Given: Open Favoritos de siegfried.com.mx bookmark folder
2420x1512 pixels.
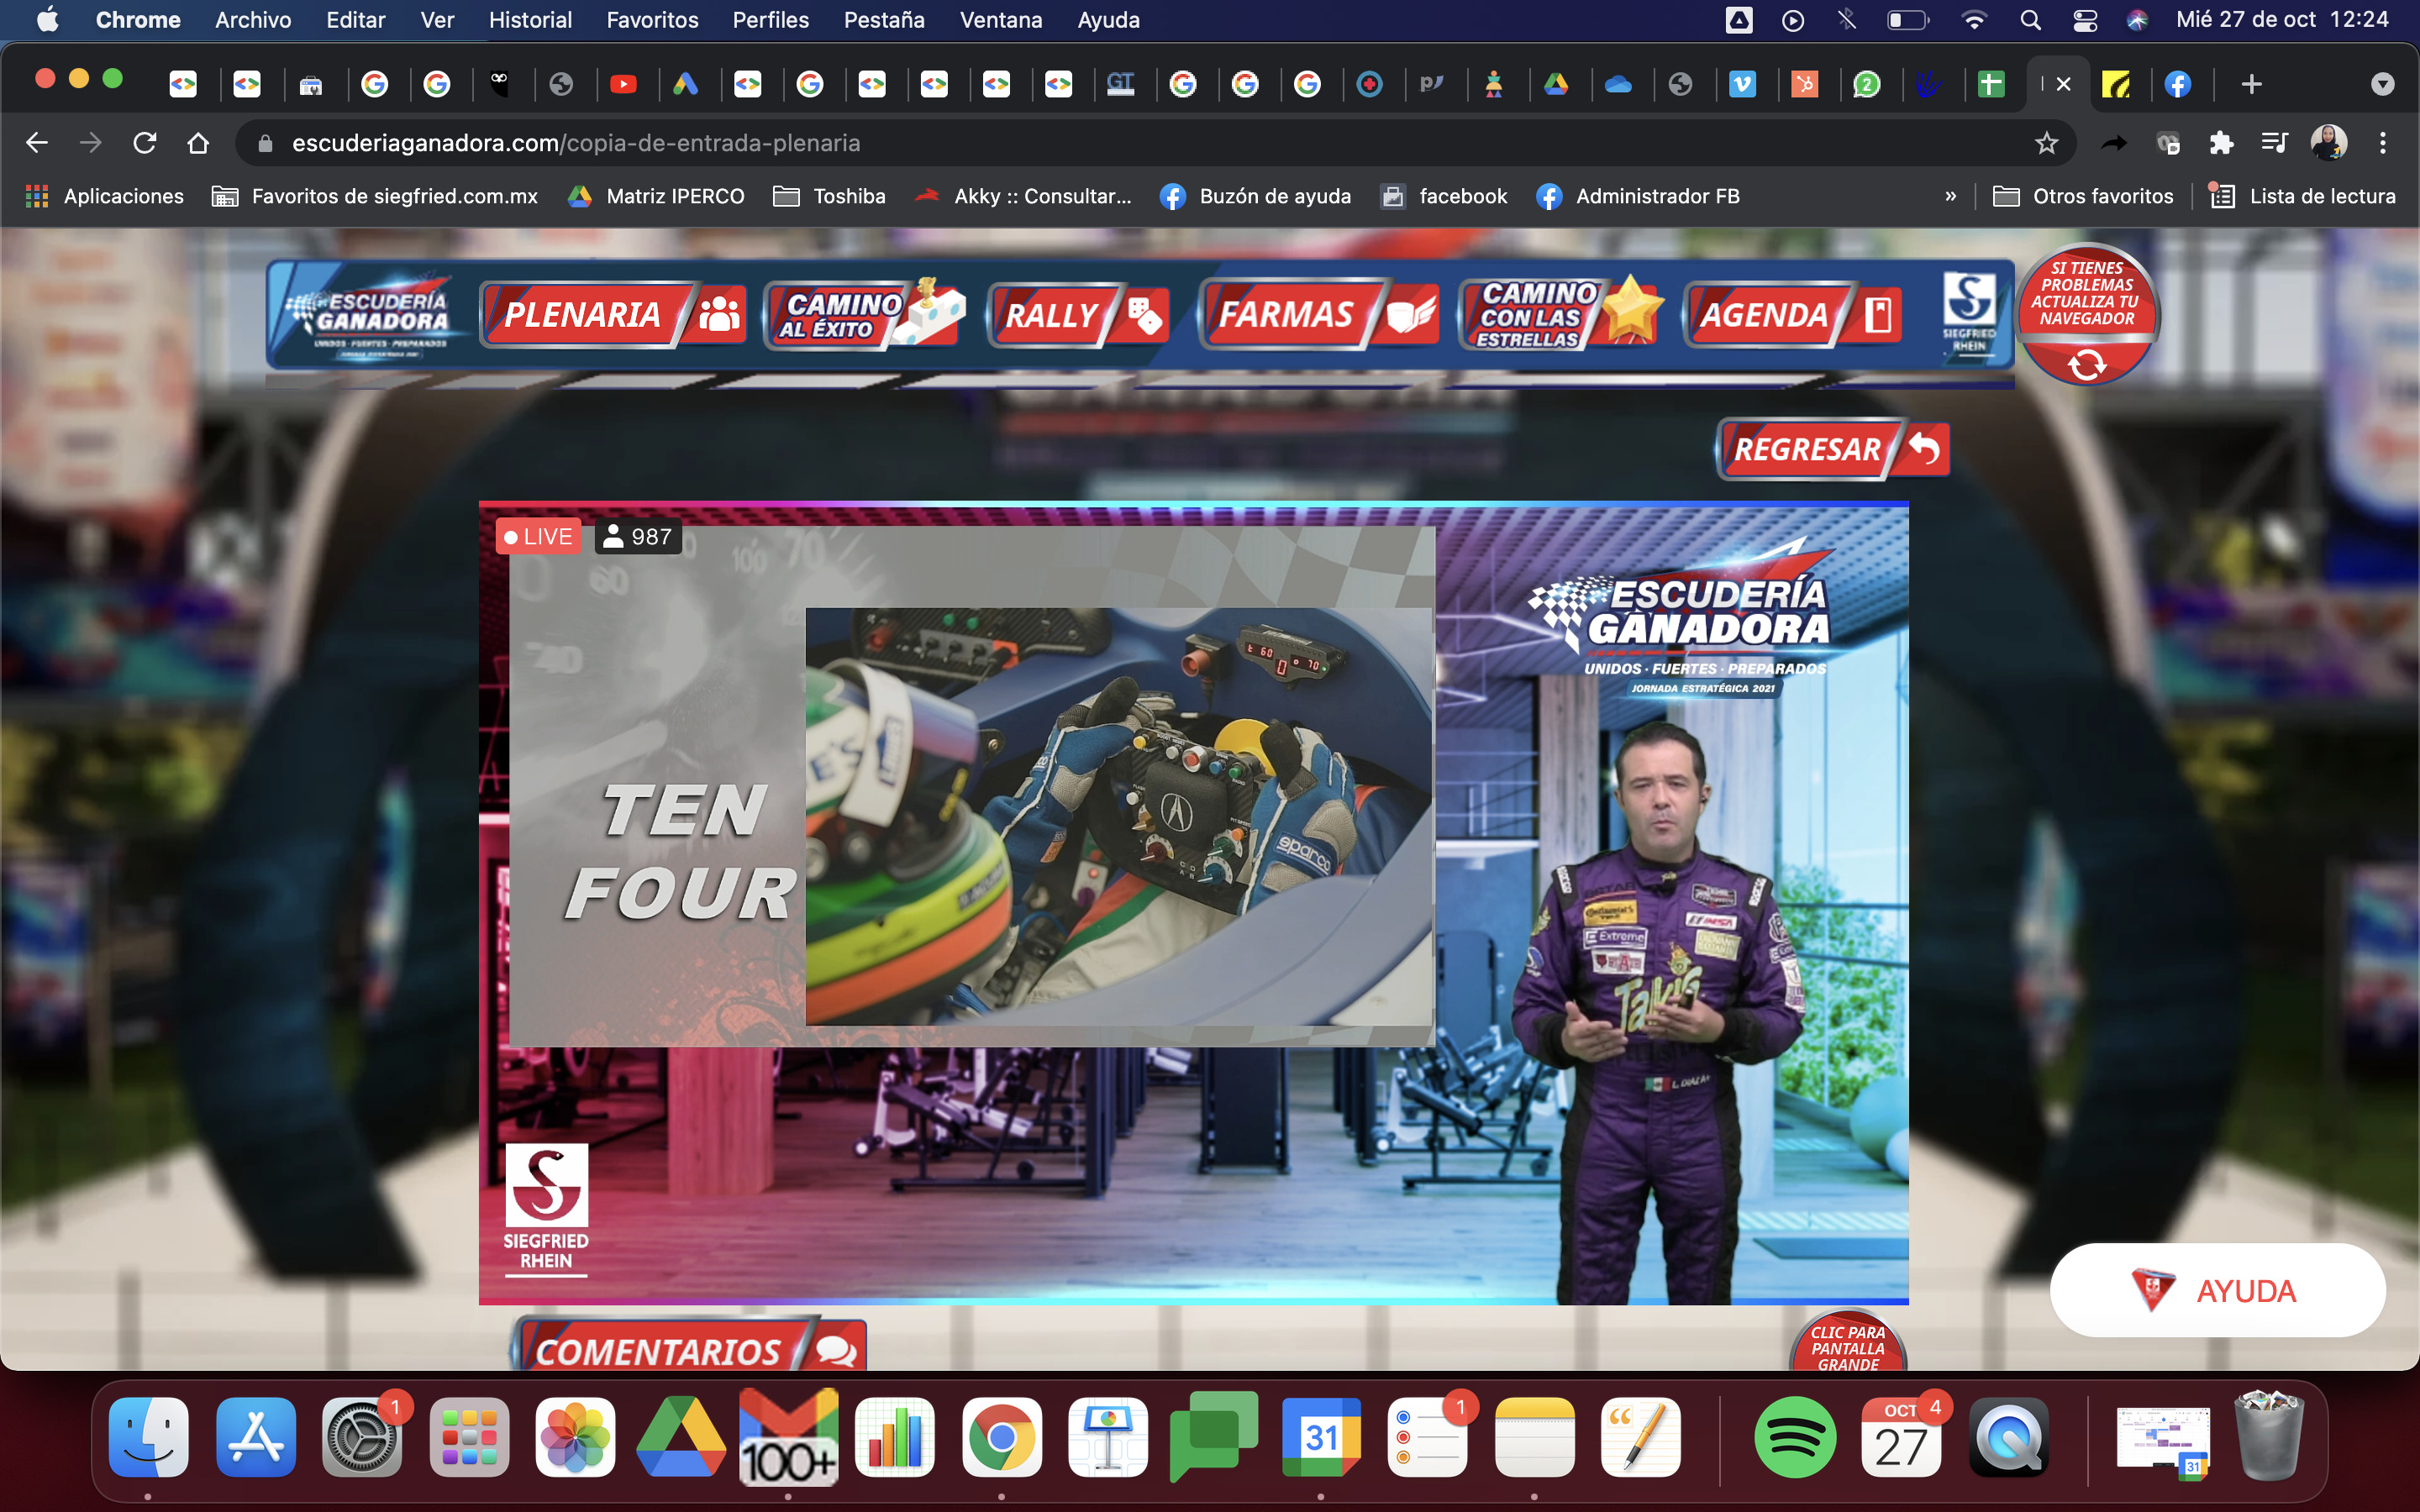Looking at the screenshot, I should (x=375, y=197).
